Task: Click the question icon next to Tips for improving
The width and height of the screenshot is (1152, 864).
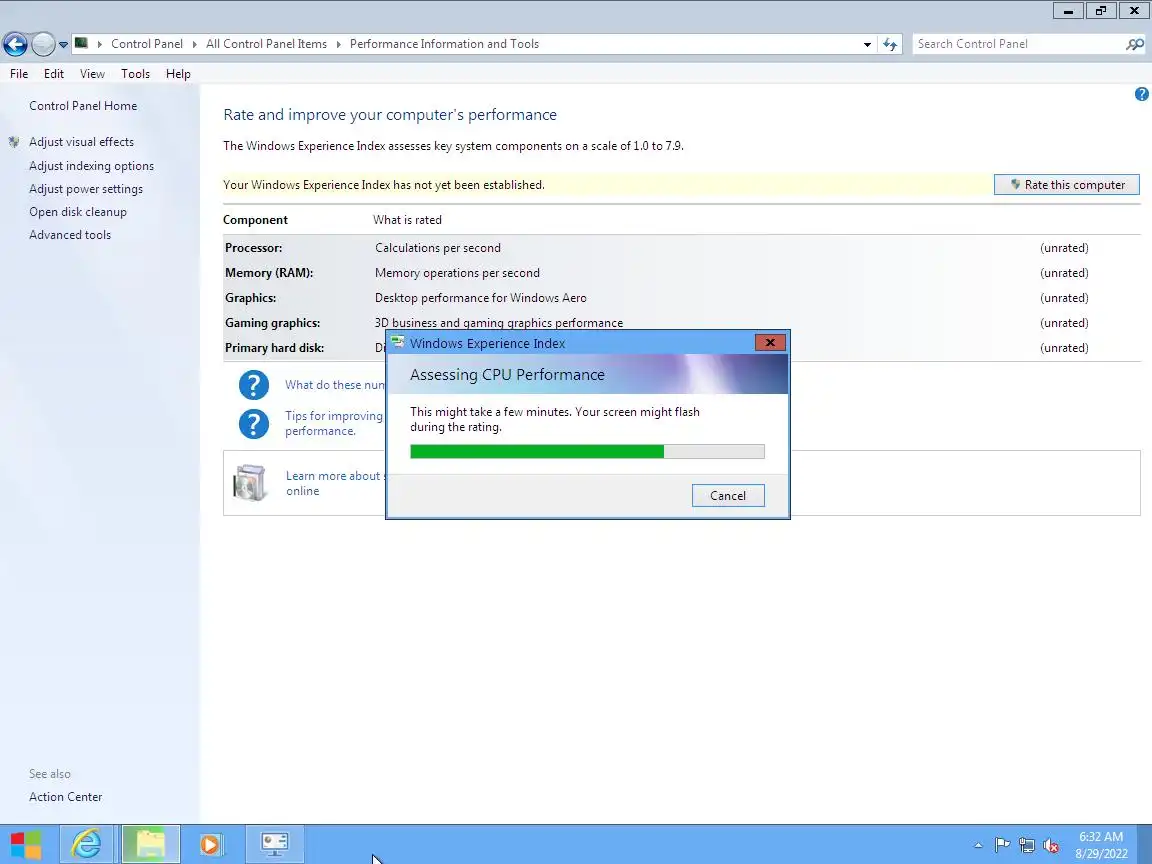Action: click(x=253, y=424)
